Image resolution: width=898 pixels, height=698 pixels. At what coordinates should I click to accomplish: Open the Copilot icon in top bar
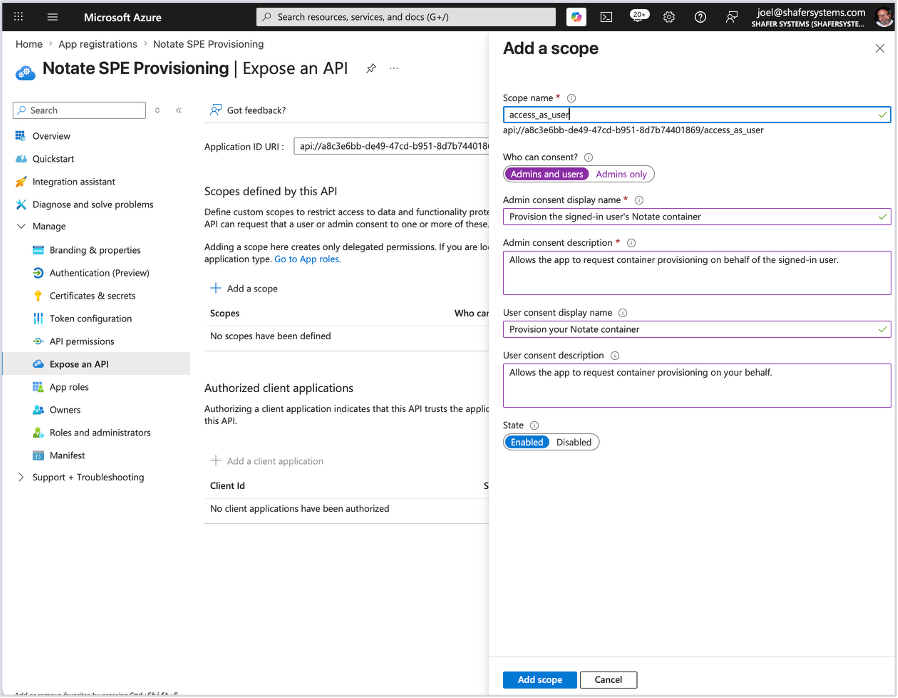[x=576, y=17]
